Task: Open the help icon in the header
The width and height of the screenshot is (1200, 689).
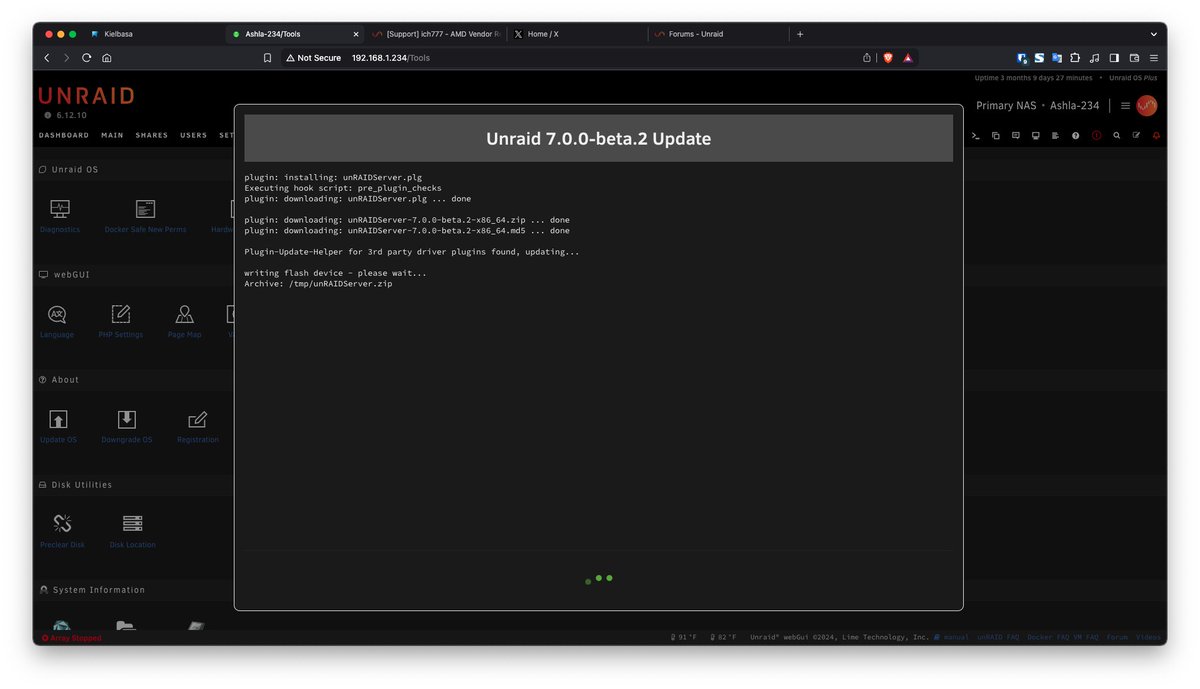Action: 1075,135
